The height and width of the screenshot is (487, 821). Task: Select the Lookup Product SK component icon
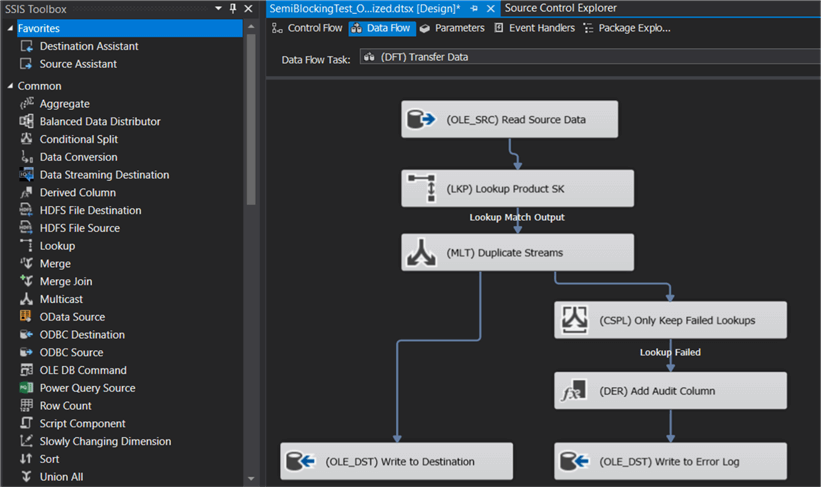point(420,188)
